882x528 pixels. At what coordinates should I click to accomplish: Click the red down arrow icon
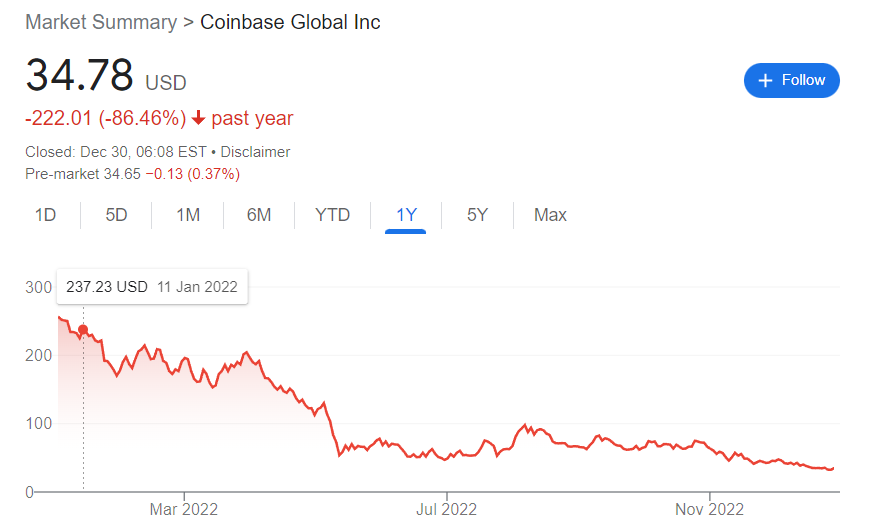click(x=198, y=118)
